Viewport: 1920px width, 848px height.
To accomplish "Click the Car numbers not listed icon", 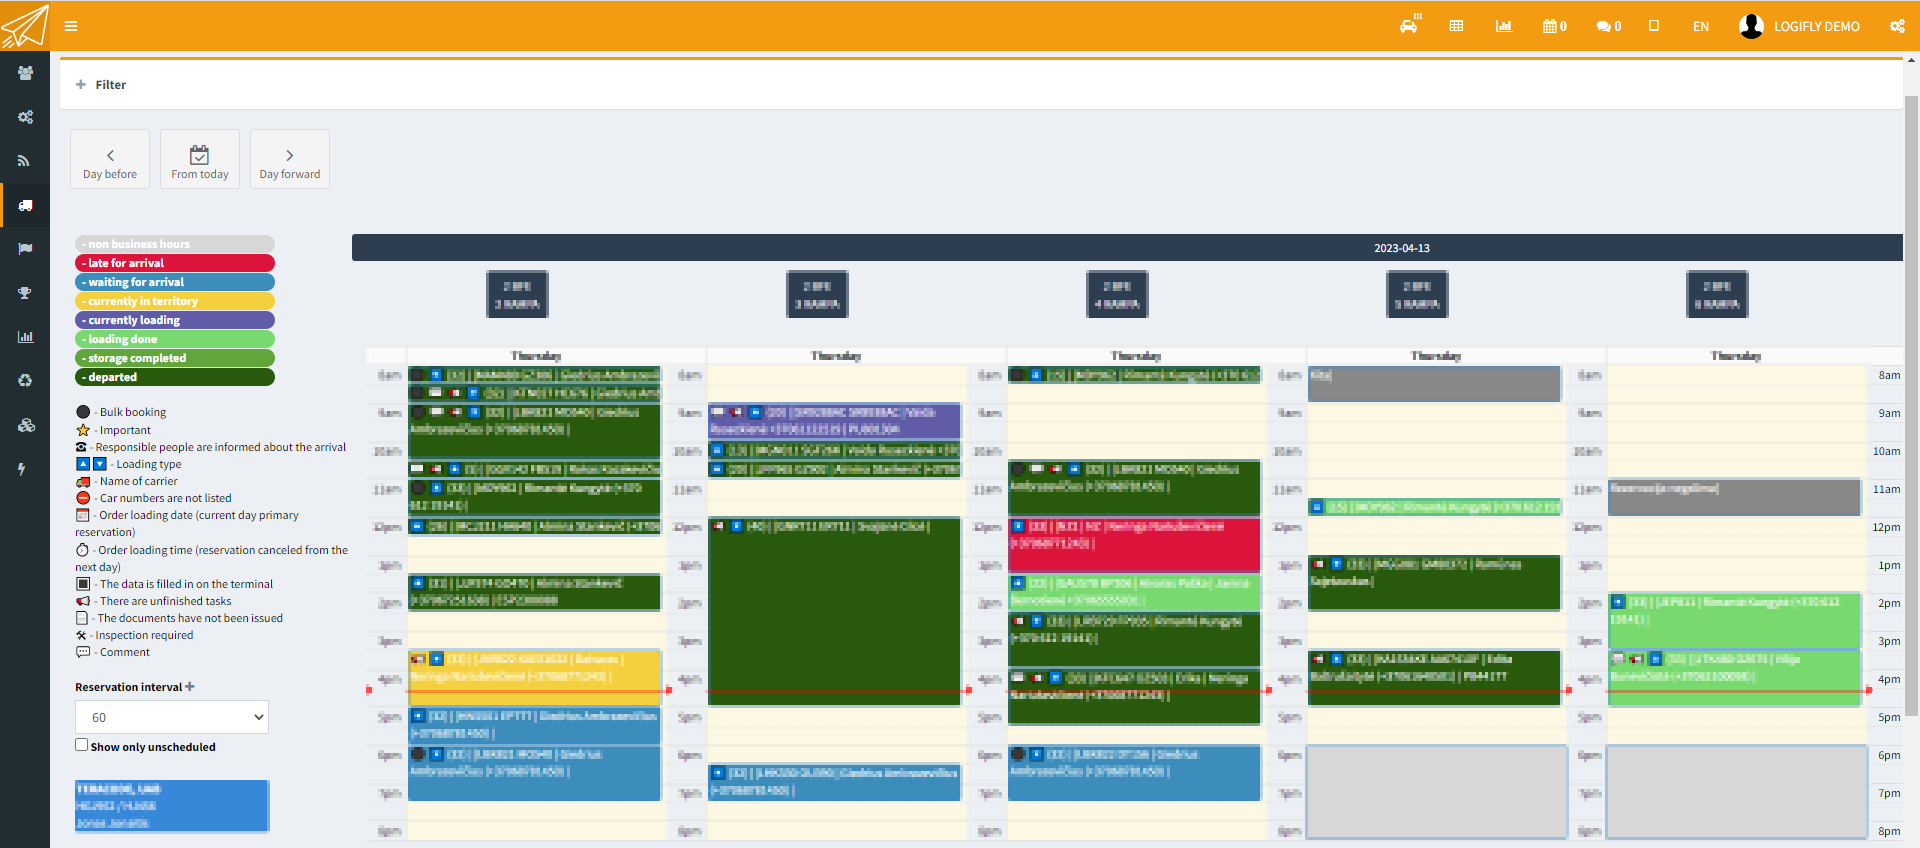I will point(83,498).
